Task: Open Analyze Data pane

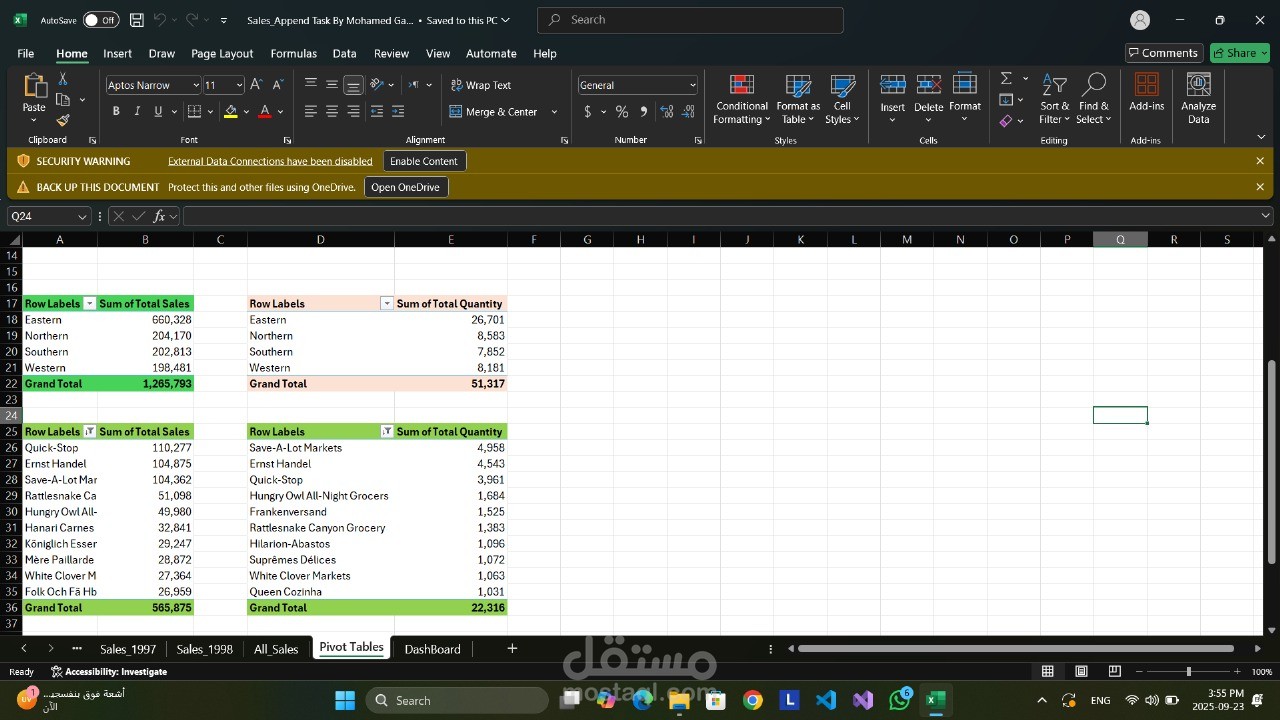Action: (x=1198, y=100)
